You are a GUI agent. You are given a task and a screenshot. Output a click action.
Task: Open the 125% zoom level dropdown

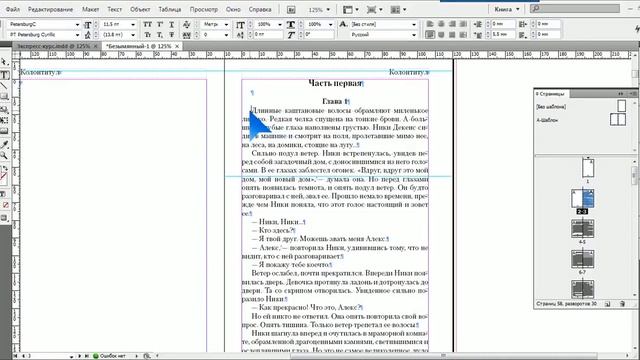pyautogui.click(x=328, y=9)
